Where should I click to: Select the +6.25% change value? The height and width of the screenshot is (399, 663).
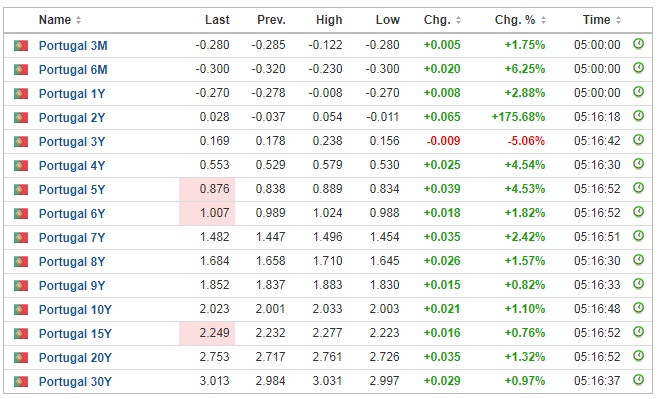[525, 68]
